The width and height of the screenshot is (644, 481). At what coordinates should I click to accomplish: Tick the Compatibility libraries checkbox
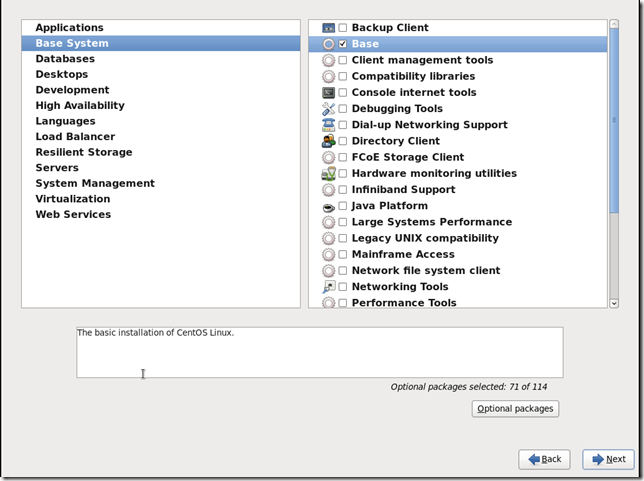click(343, 76)
